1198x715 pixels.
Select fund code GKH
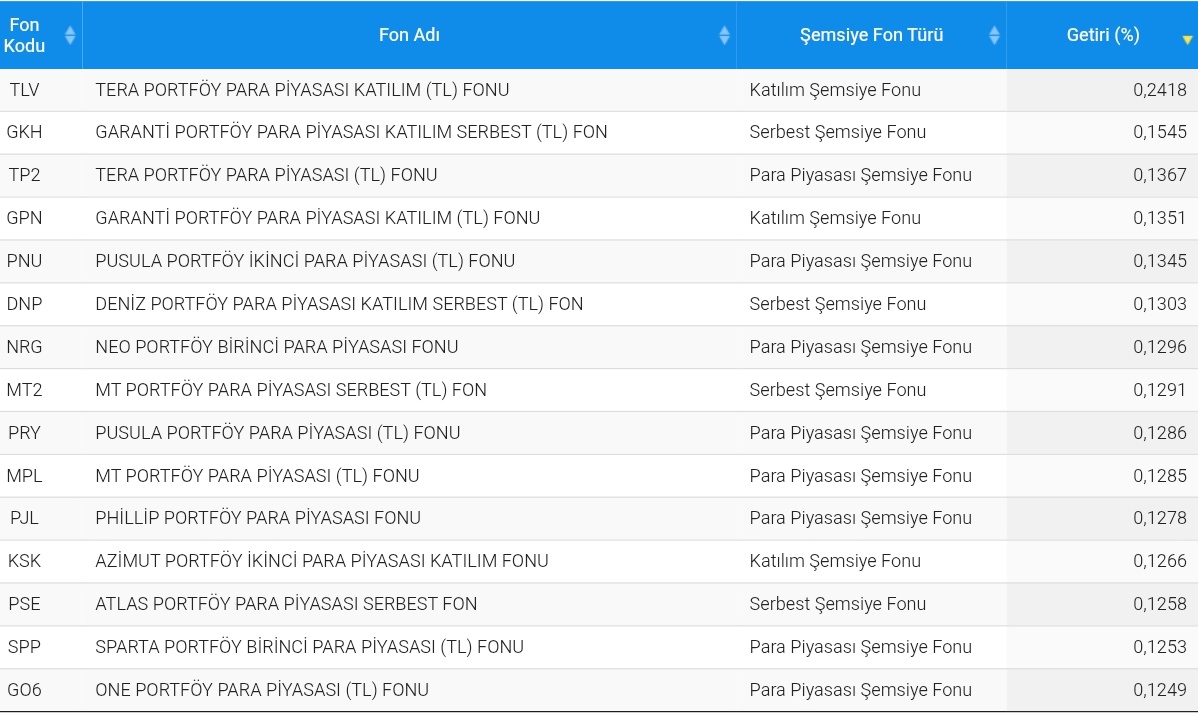point(24,132)
